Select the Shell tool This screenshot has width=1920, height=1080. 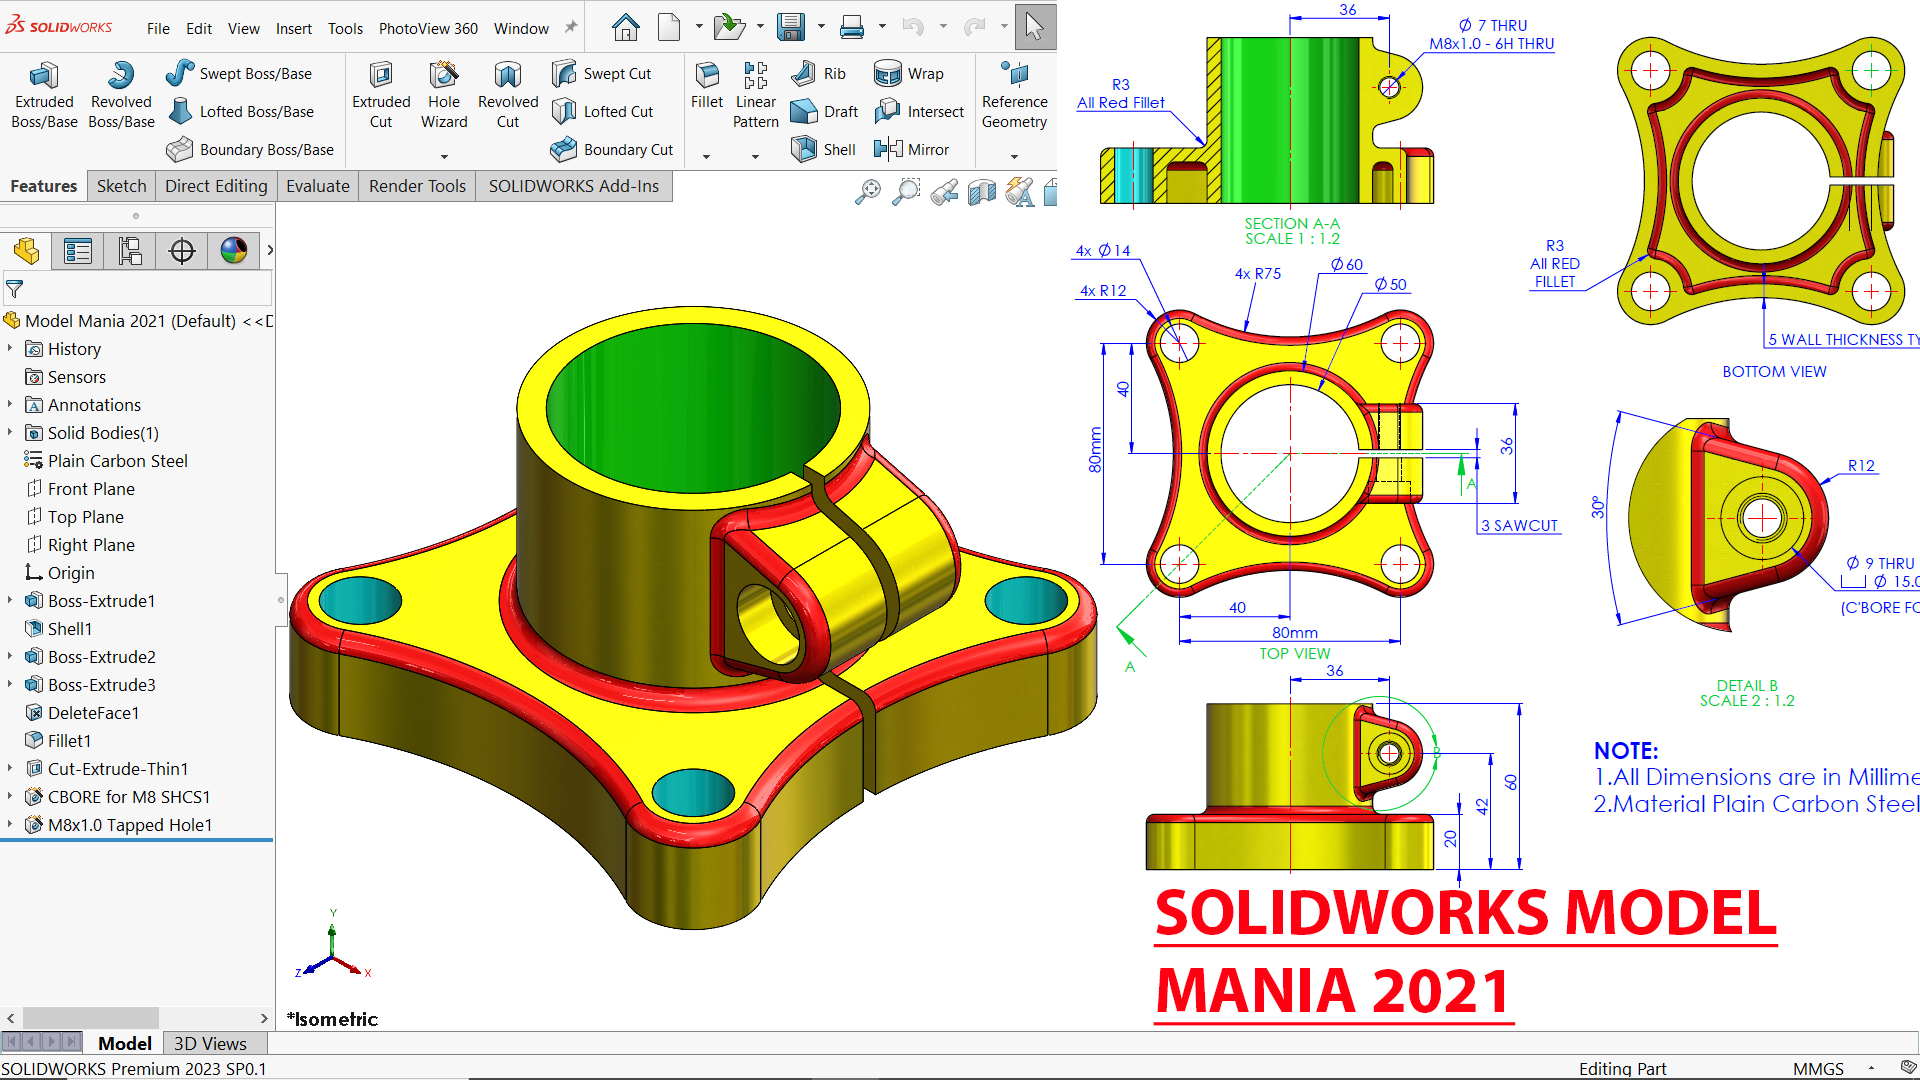click(823, 149)
